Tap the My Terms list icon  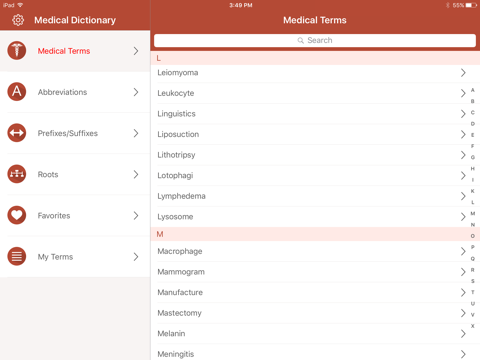click(17, 256)
